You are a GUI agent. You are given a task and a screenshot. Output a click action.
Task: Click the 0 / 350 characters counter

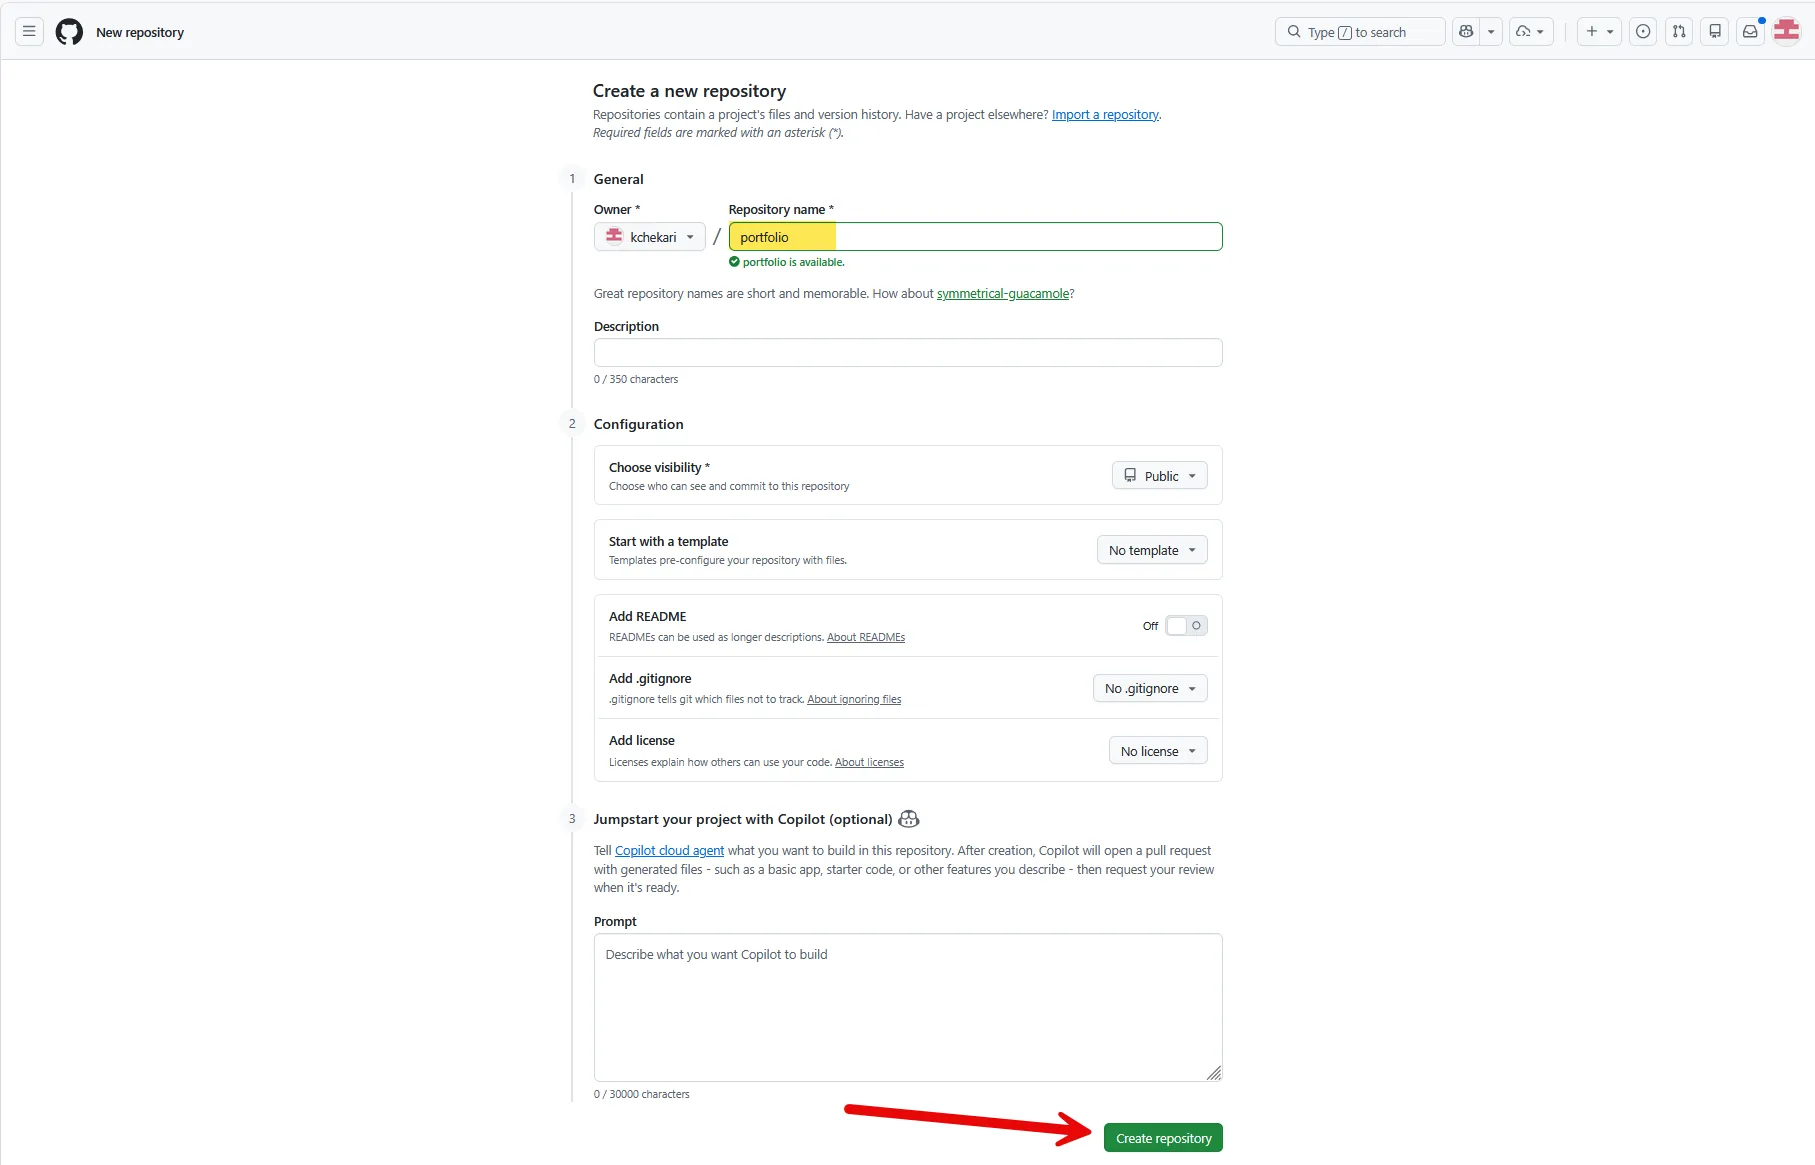click(x=636, y=380)
